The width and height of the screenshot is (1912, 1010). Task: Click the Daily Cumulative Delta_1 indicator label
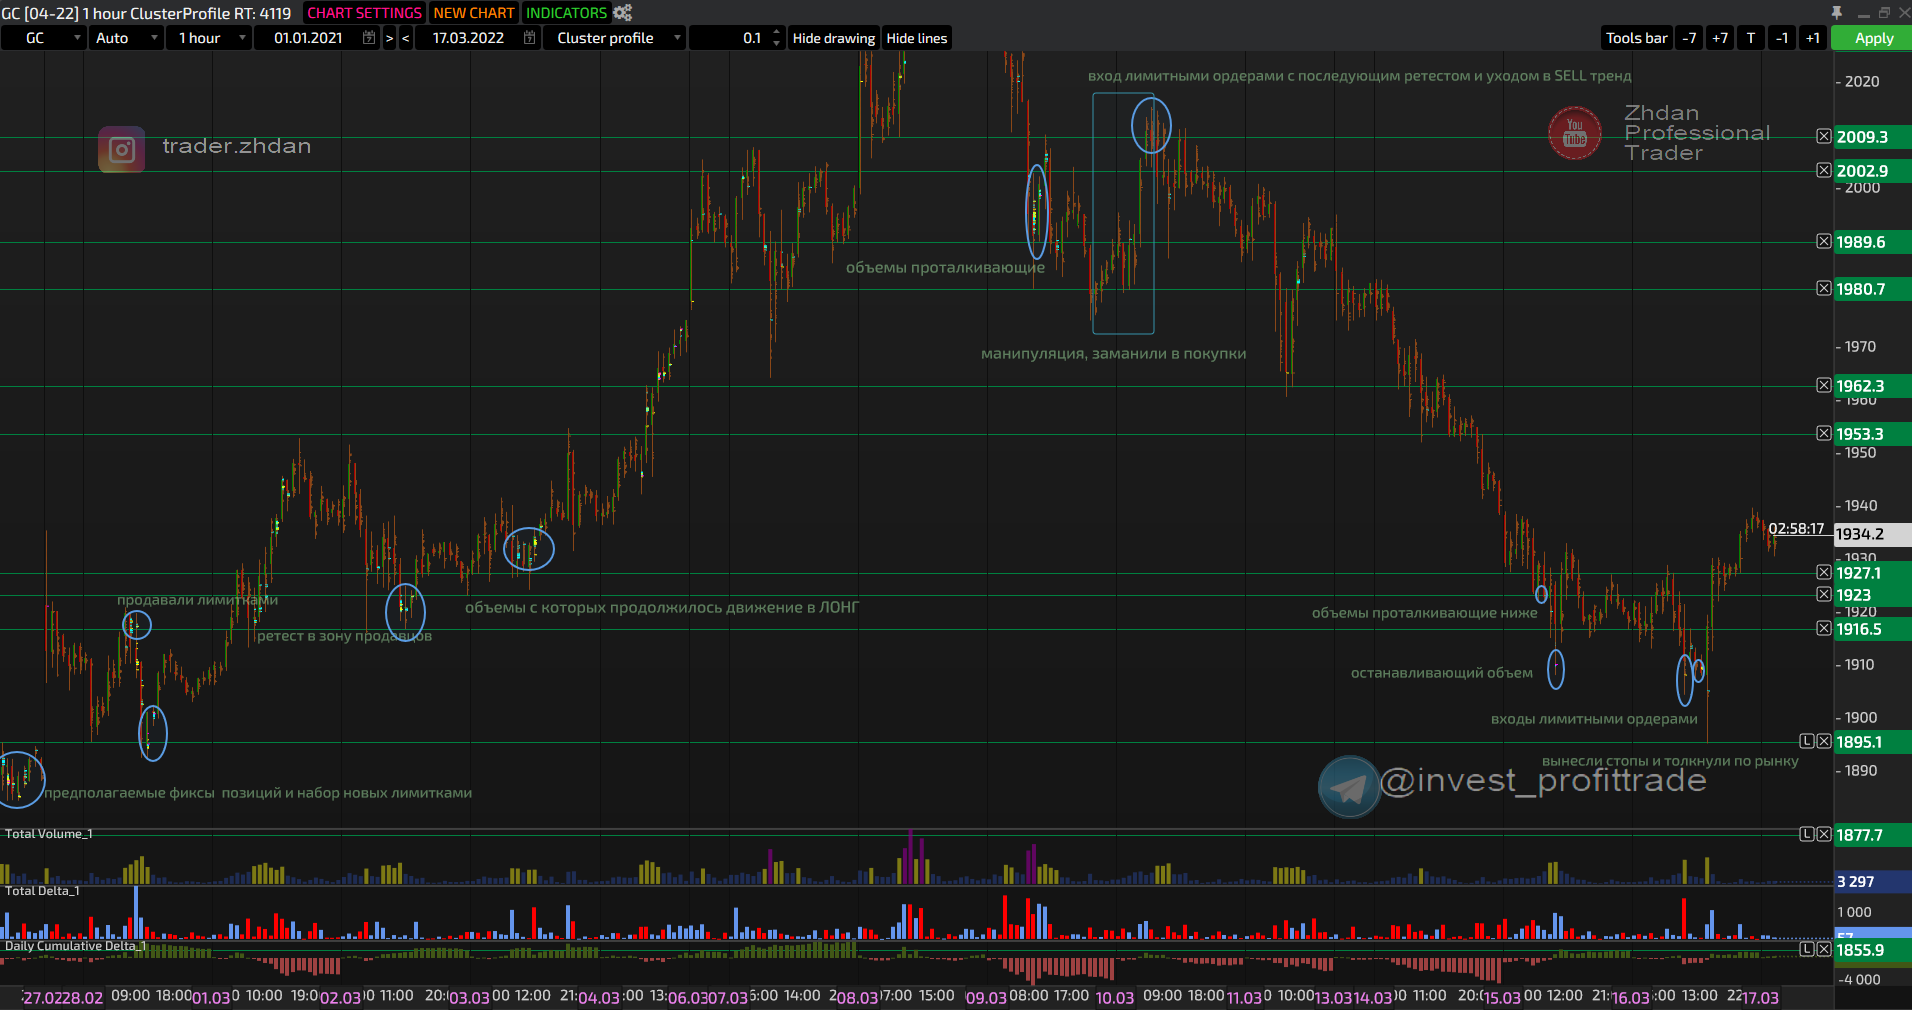tap(75, 946)
